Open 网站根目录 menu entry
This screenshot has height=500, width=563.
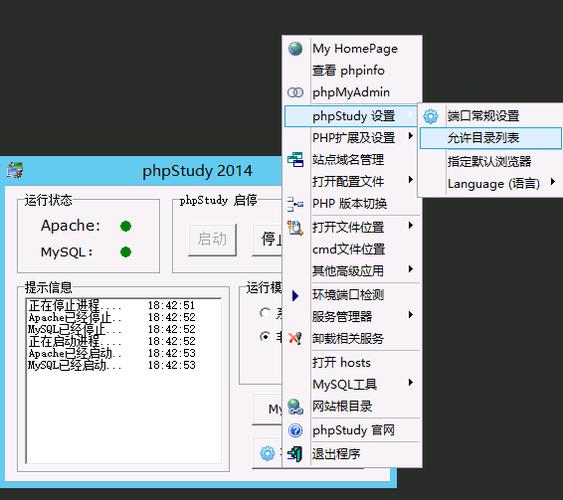coord(352,407)
